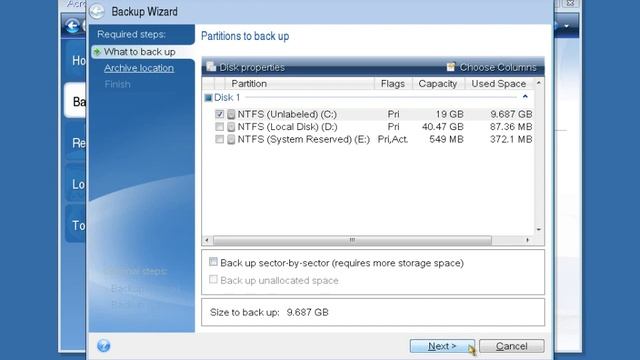Open the dropdown arrow in the main window toolbar
The width and height of the screenshot is (640, 360).
(x=567, y=26)
